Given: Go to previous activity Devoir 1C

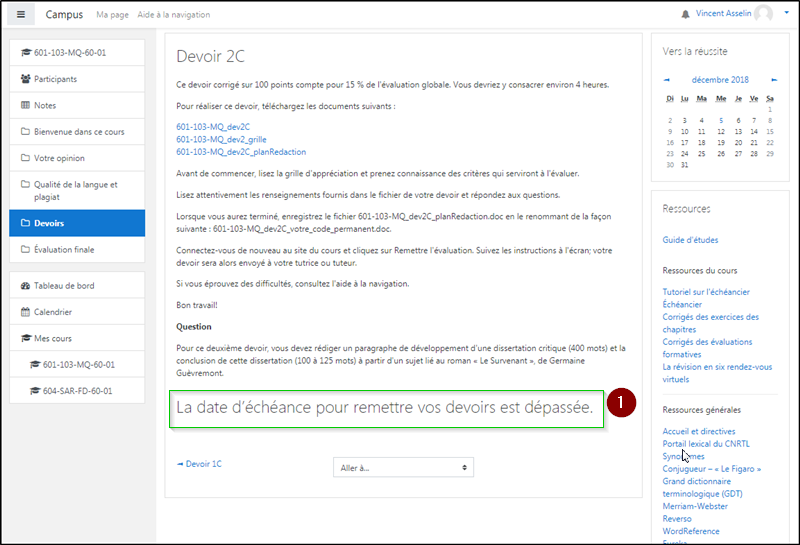Looking at the screenshot, I should pos(199,464).
